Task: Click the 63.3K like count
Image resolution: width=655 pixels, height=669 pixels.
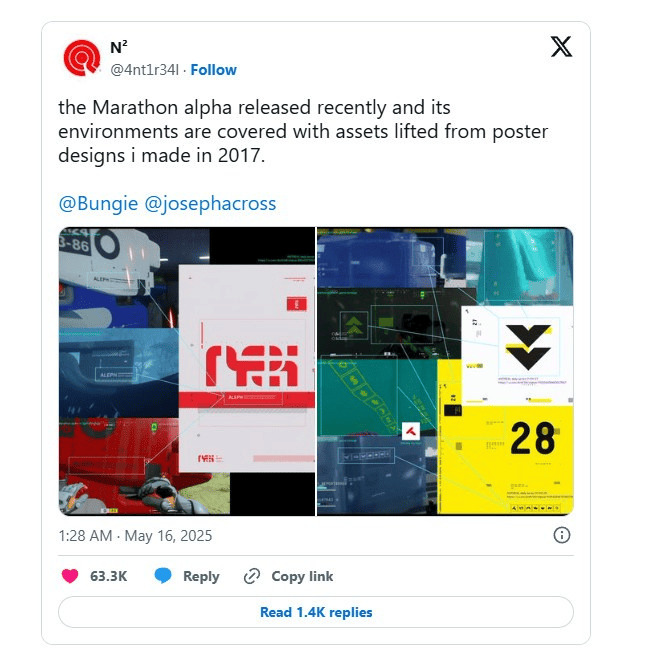Action: [x=108, y=576]
